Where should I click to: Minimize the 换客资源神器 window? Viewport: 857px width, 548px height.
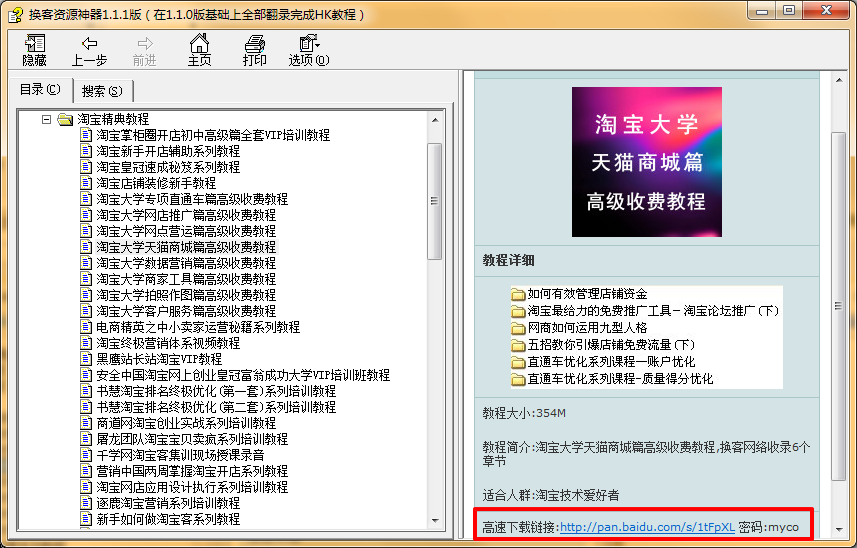(762, 11)
